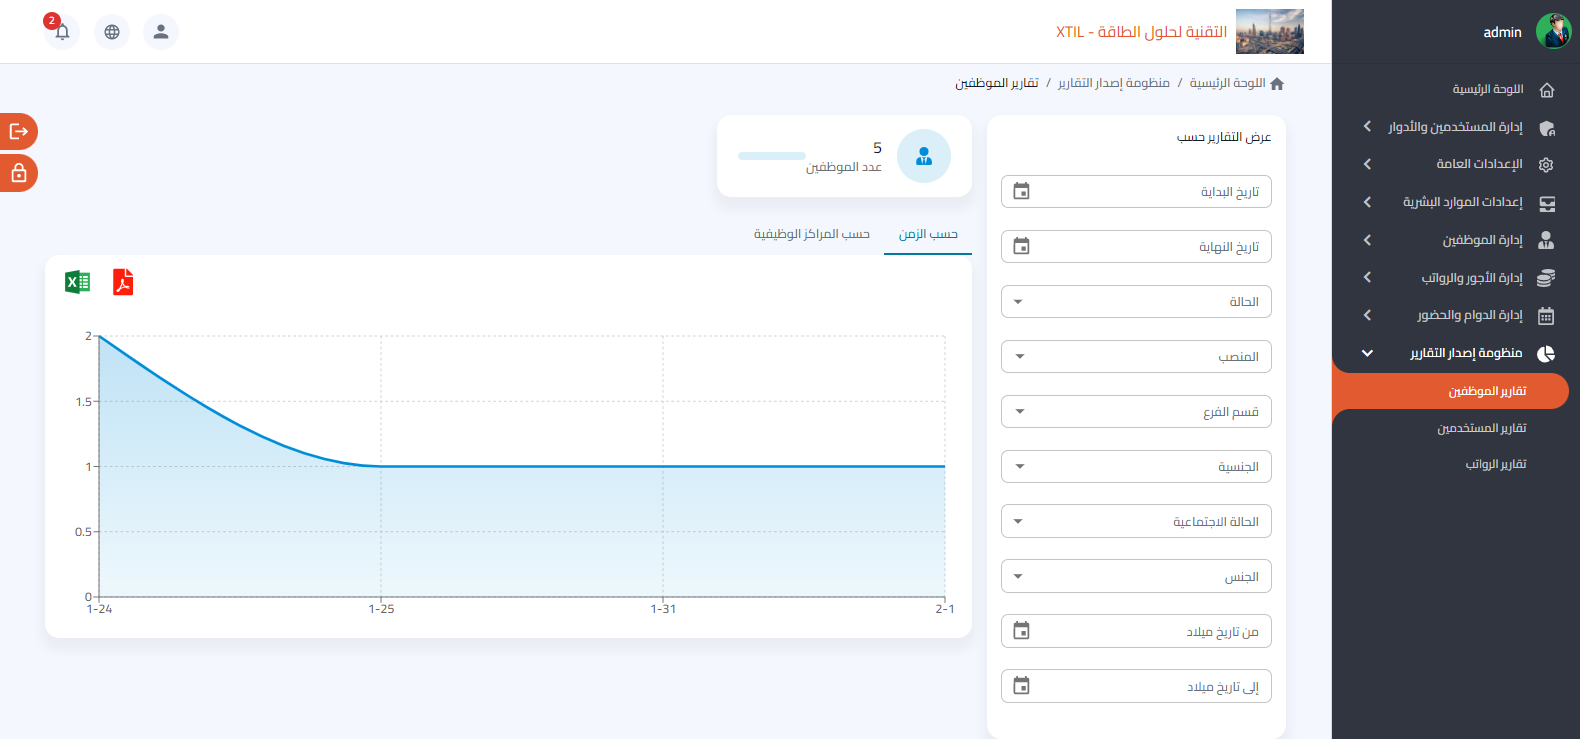Select the حسب الزمن tab
The width and height of the screenshot is (1580, 739).
[927, 234]
